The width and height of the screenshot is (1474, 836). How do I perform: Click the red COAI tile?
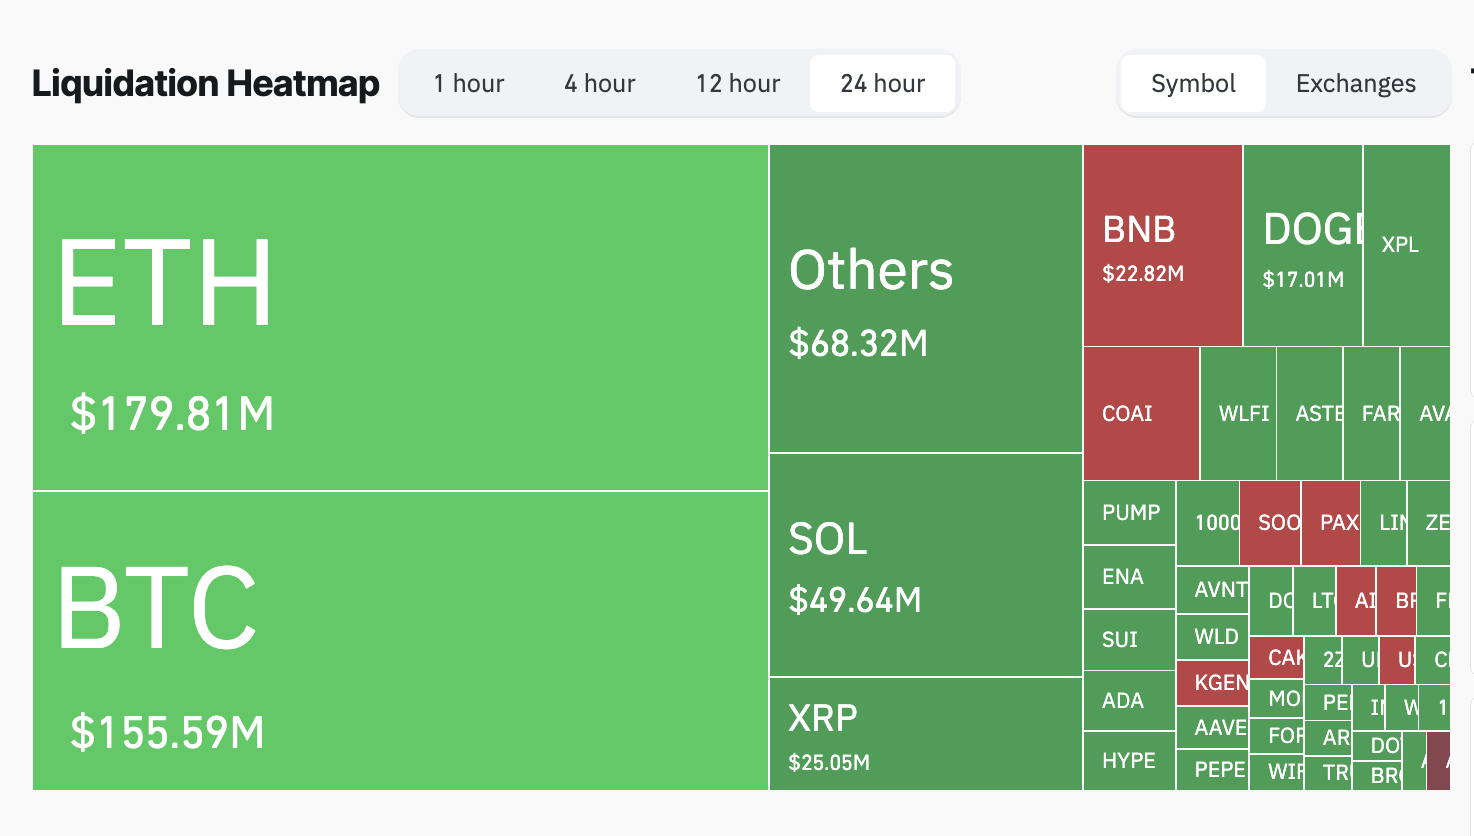1140,412
